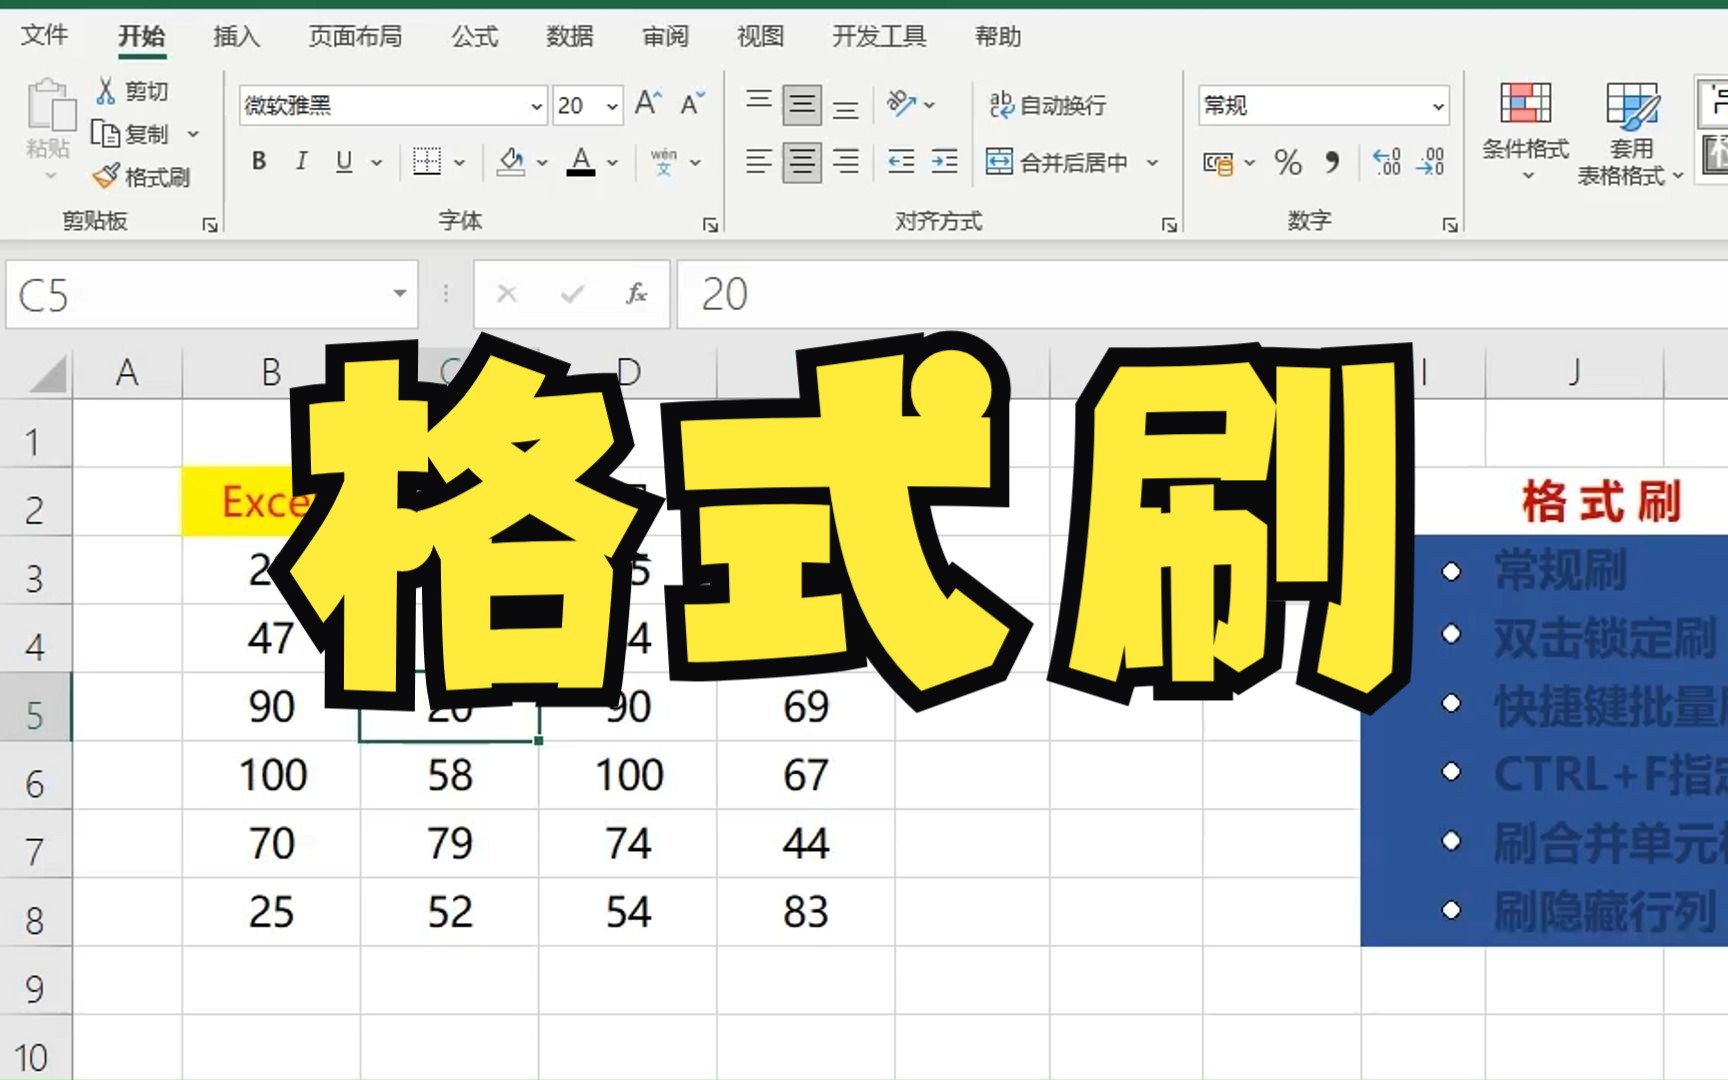Click the formula bar showing 20
1728x1080 pixels.
[x=1203, y=294]
